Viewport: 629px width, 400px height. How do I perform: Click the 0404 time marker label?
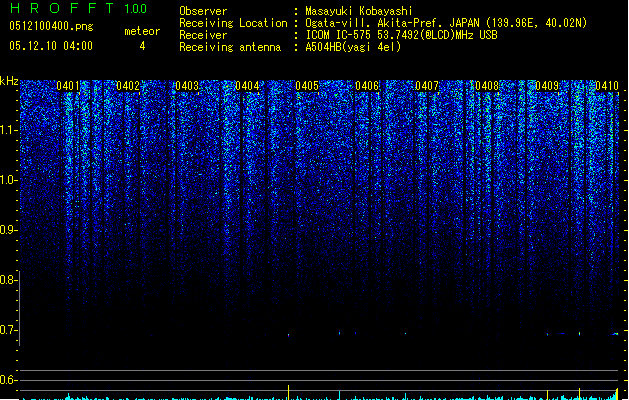[247, 86]
